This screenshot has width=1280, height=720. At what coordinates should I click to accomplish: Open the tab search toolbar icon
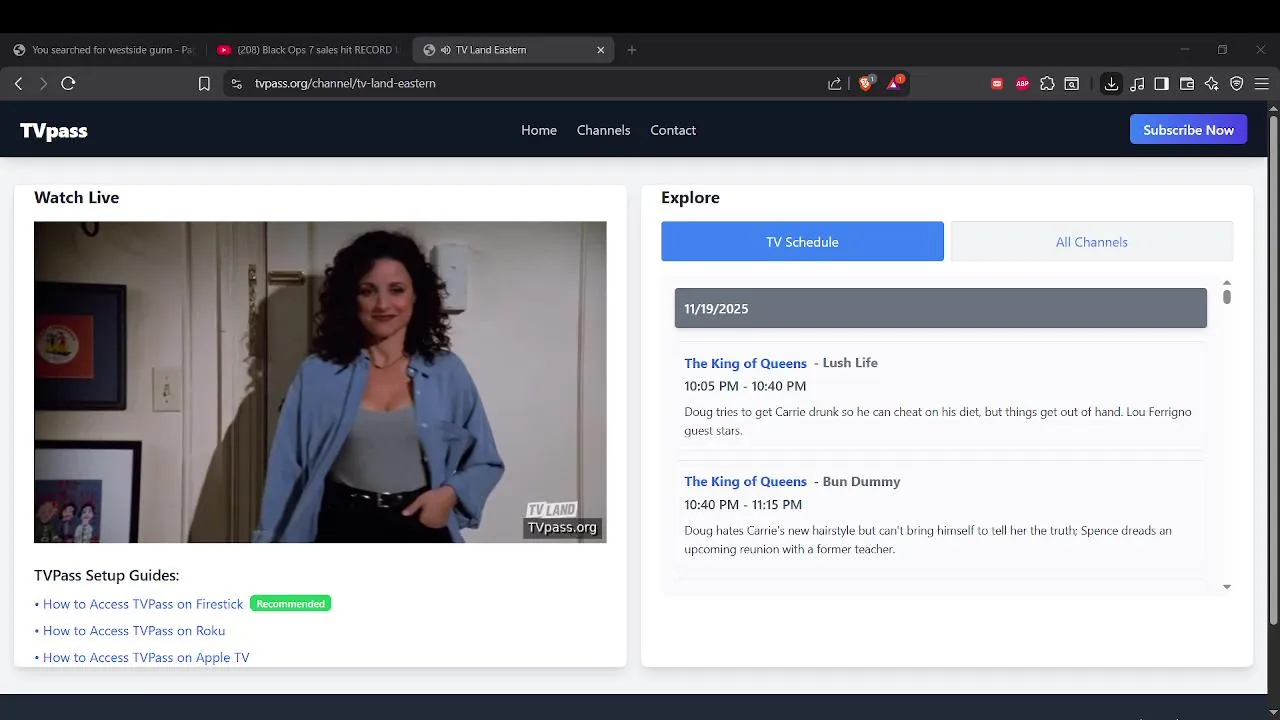(x=1072, y=84)
